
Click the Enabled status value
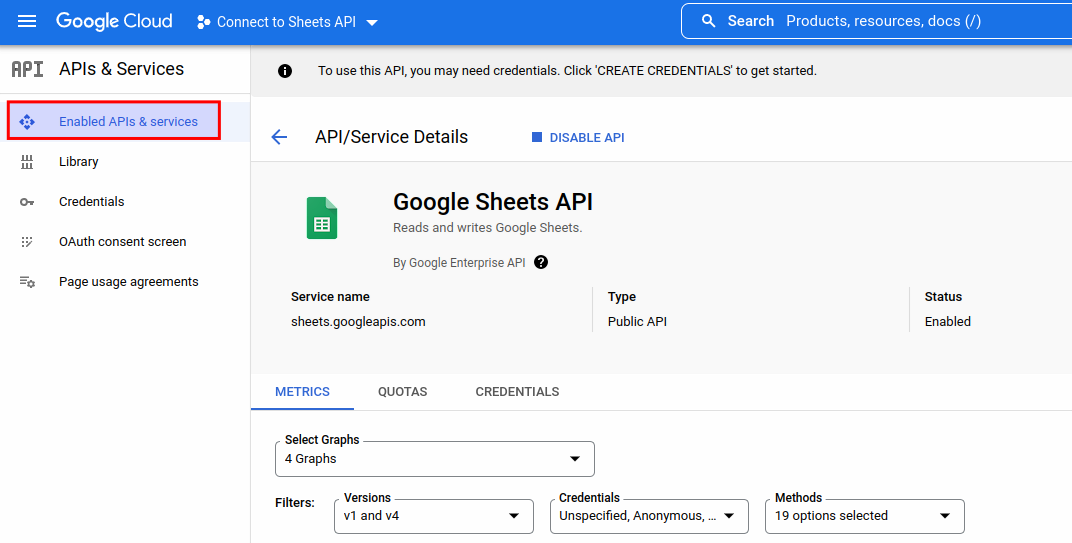pos(948,321)
